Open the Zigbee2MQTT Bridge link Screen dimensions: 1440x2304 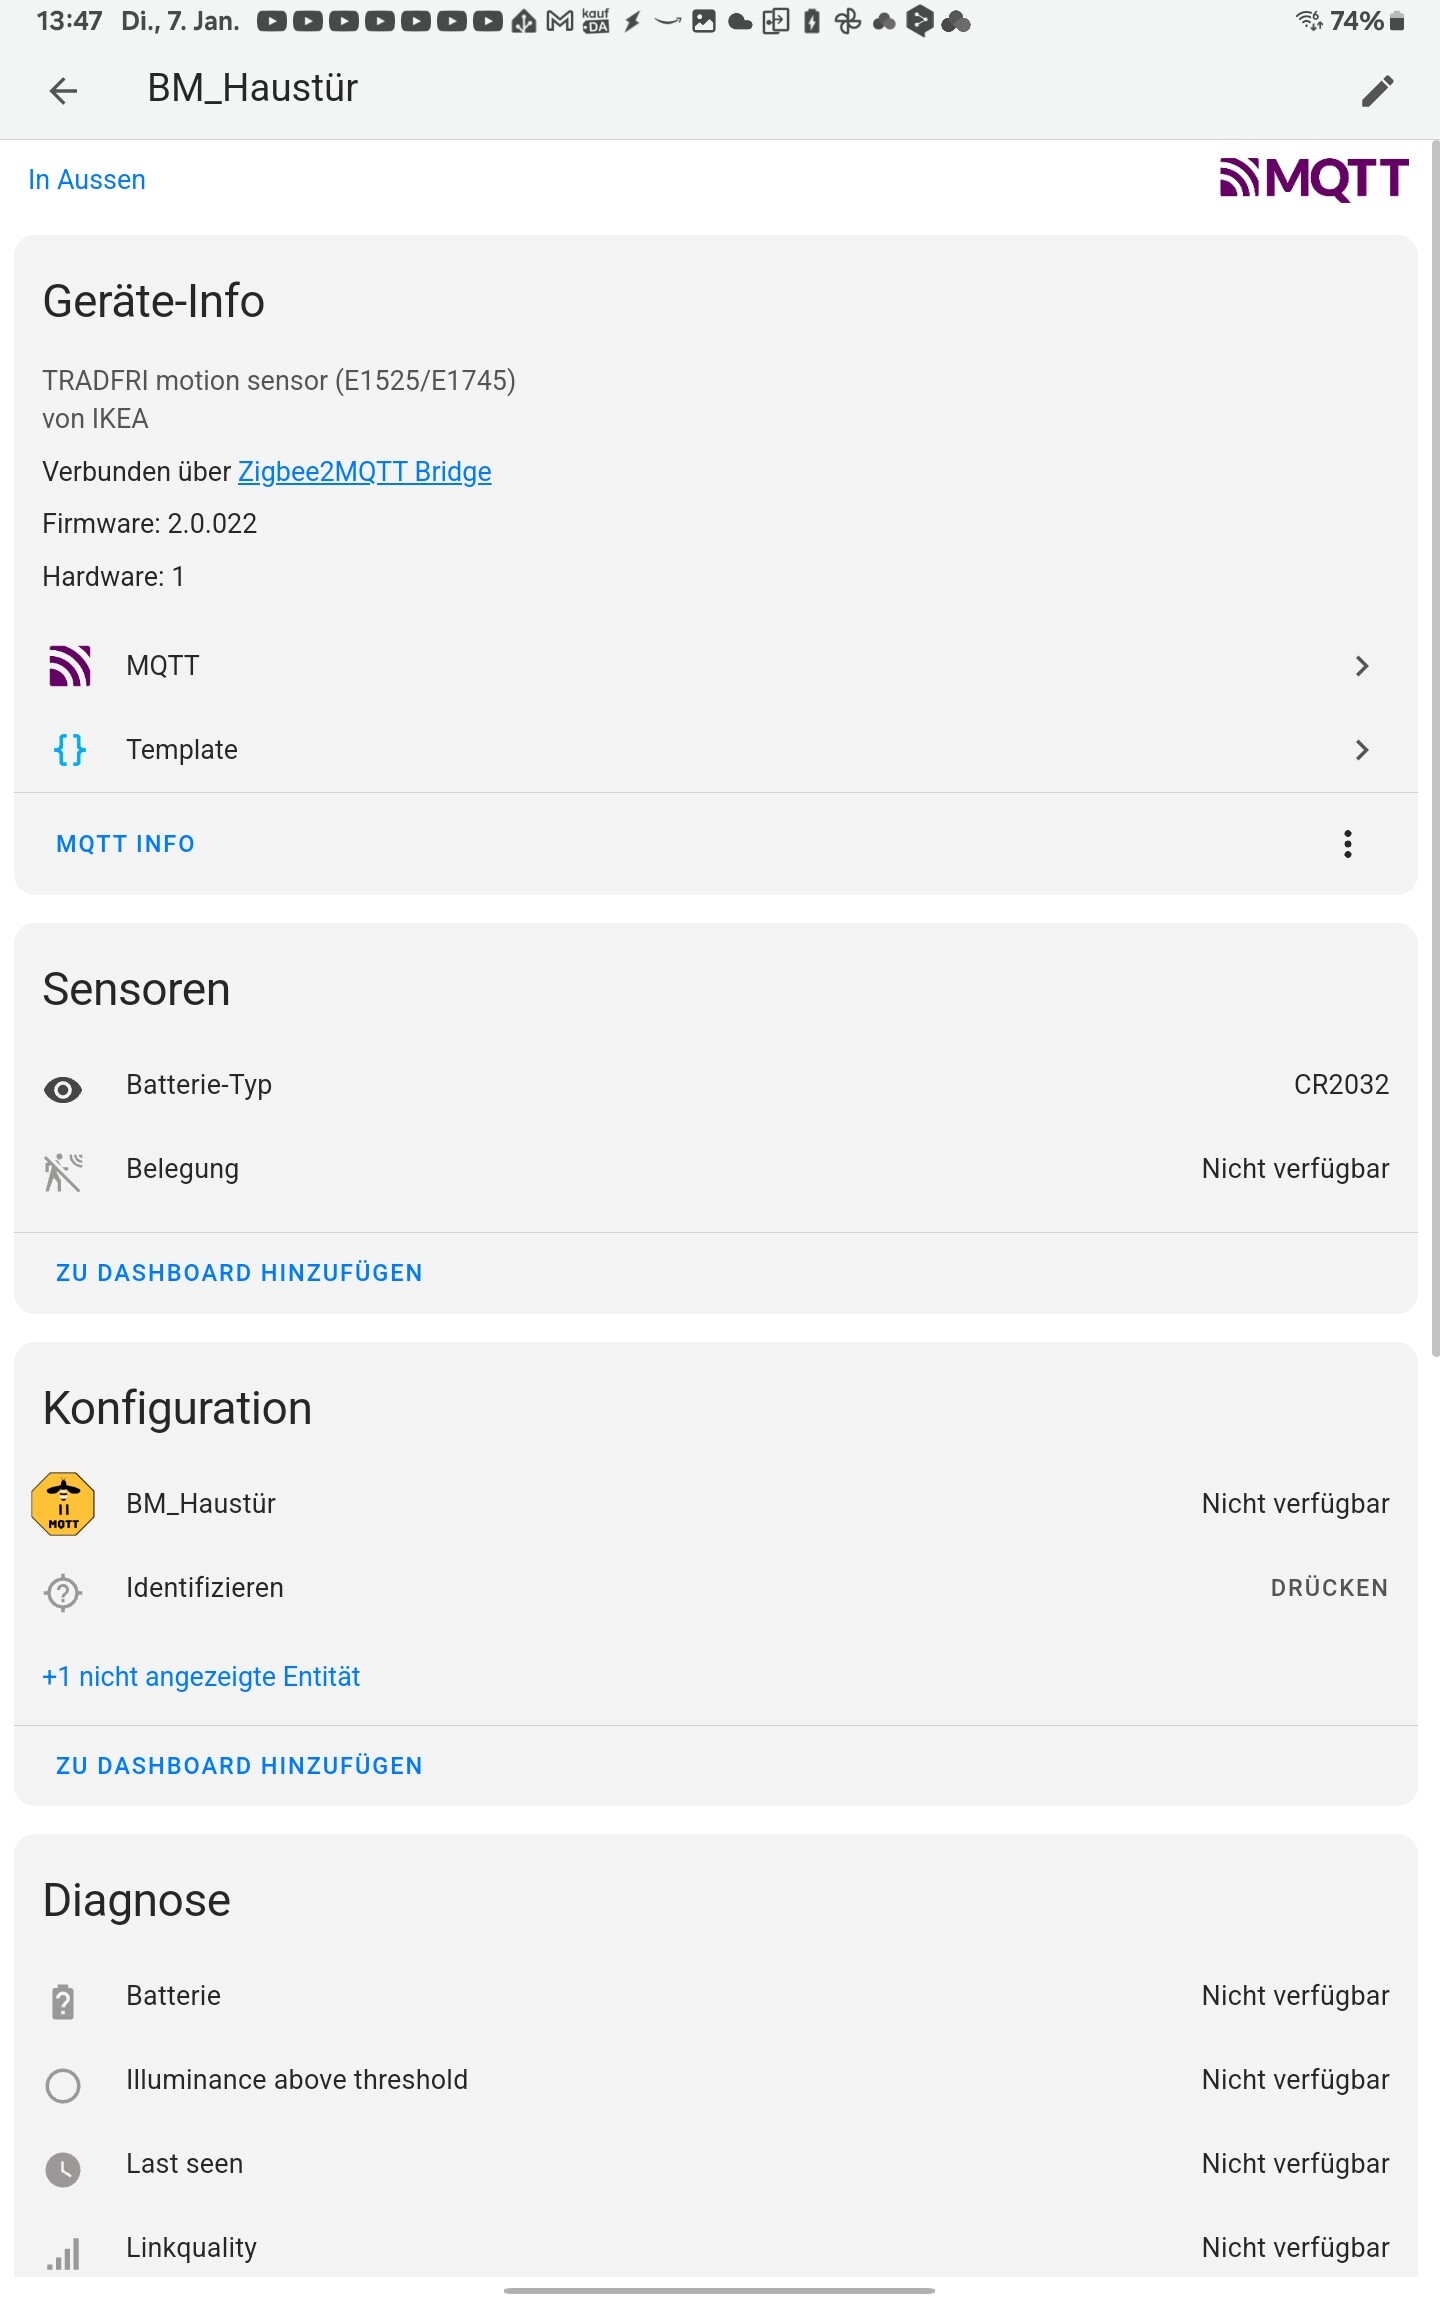click(x=364, y=471)
